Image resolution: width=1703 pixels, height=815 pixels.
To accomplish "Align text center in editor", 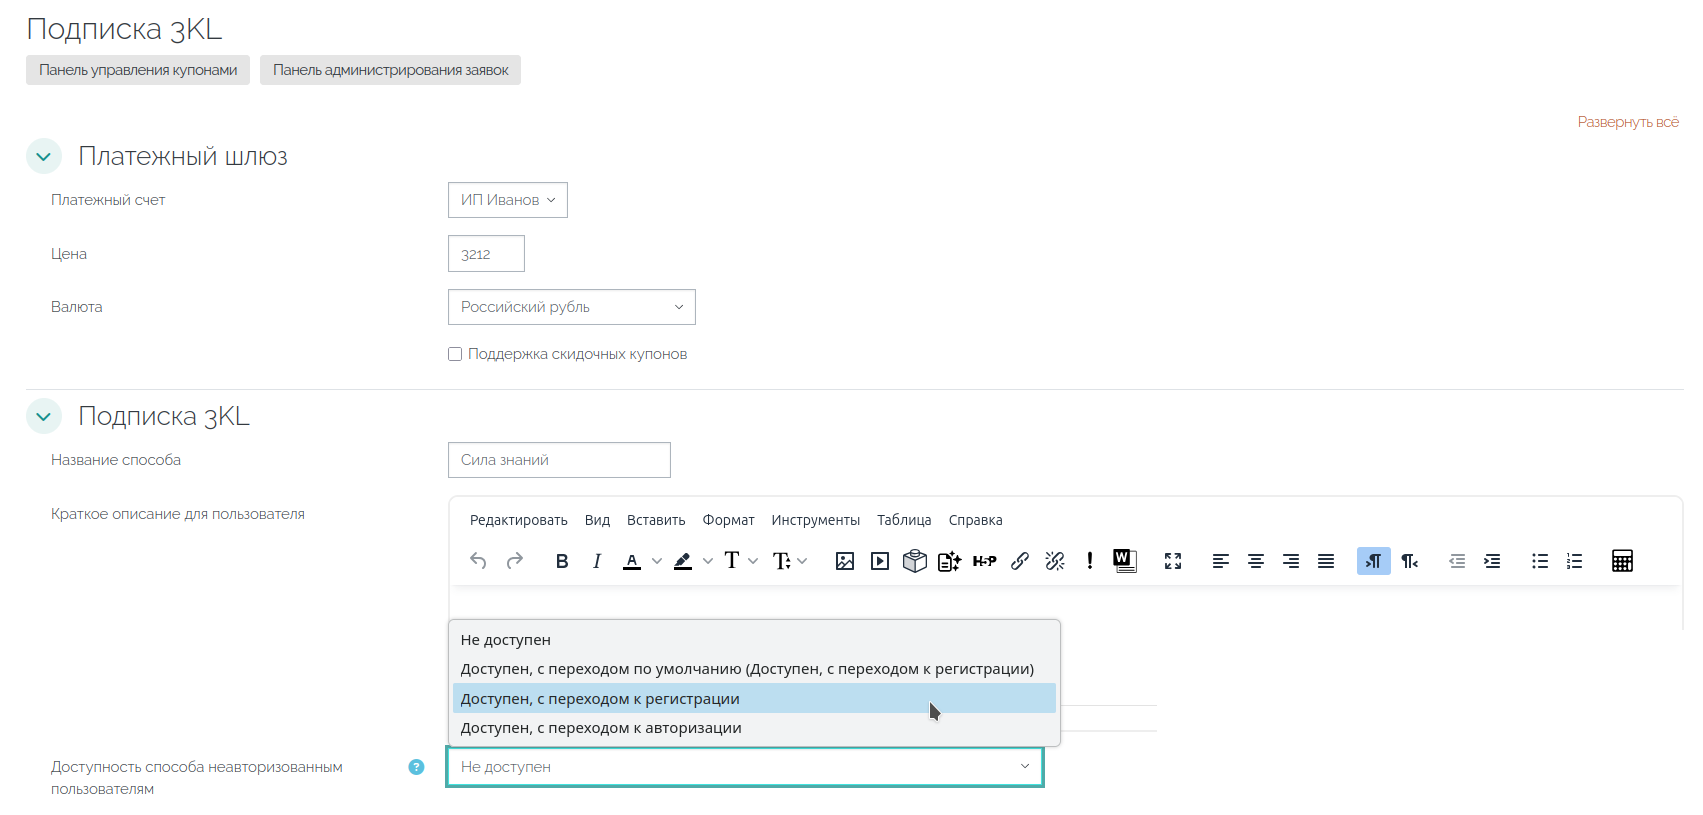I will coord(1256,561).
